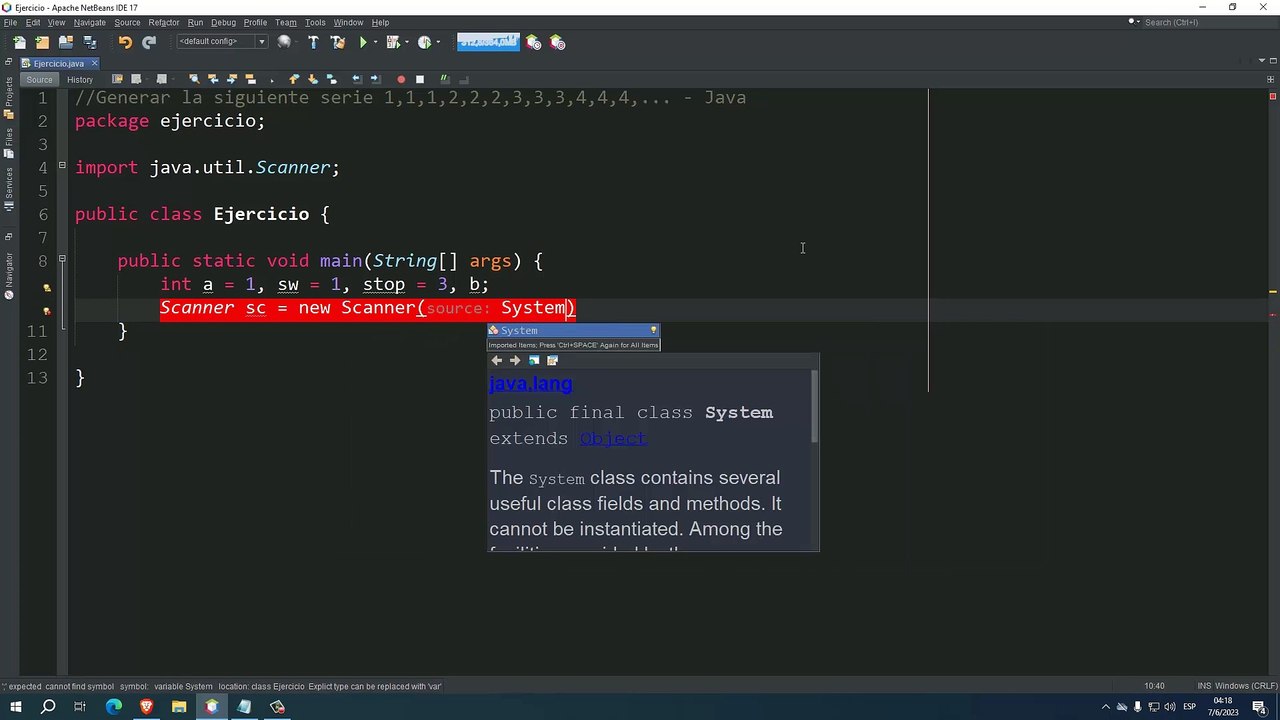Click the Open Project toolbar icon

coord(66,42)
